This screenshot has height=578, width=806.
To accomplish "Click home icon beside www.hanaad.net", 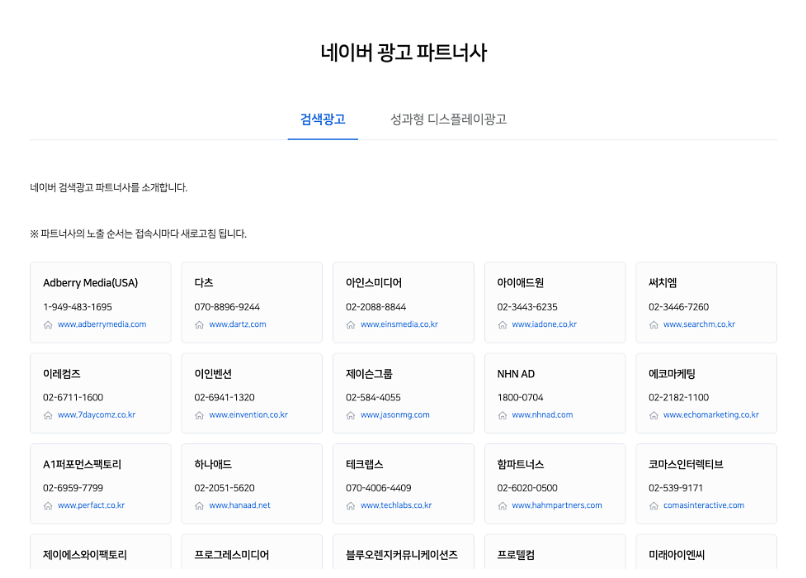I will pos(199,506).
